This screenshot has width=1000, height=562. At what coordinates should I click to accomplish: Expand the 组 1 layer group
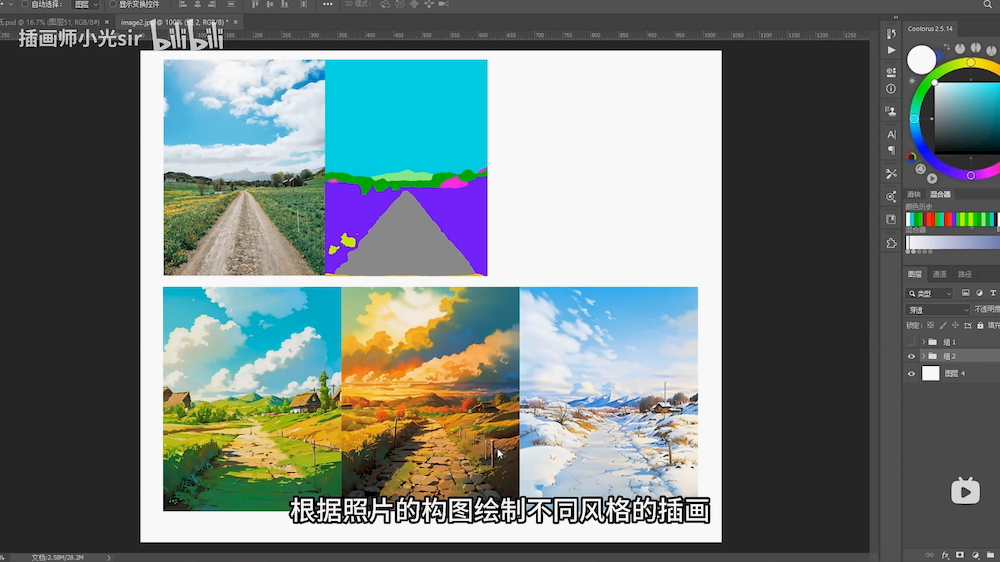click(923, 342)
